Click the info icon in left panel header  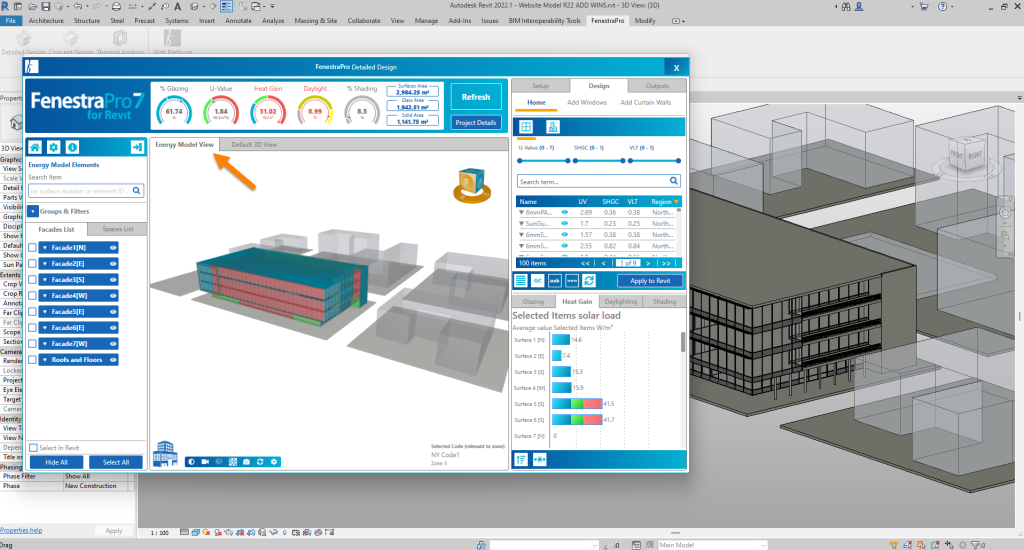pyautogui.click(x=72, y=147)
